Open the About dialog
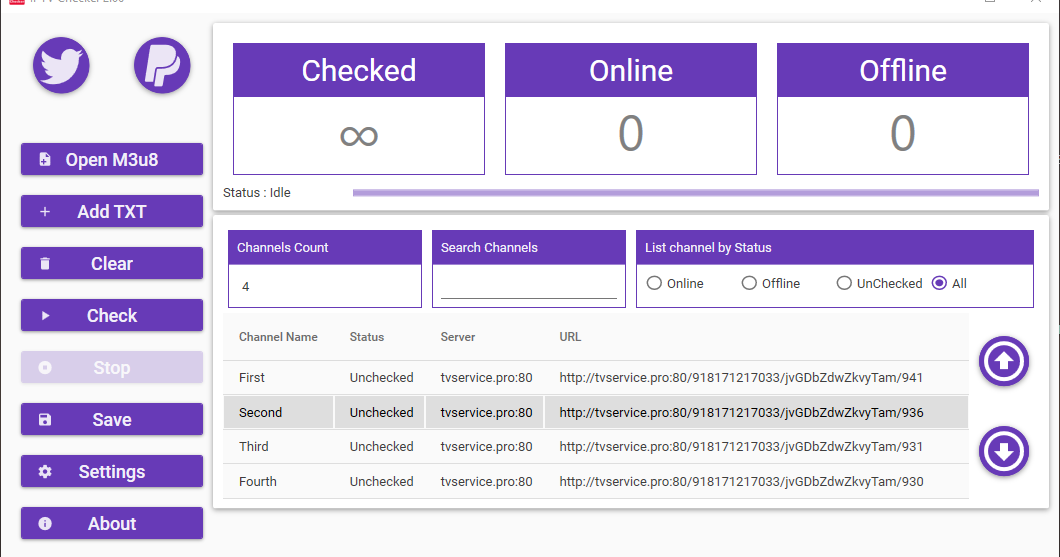The width and height of the screenshot is (1060, 557). (x=112, y=523)
